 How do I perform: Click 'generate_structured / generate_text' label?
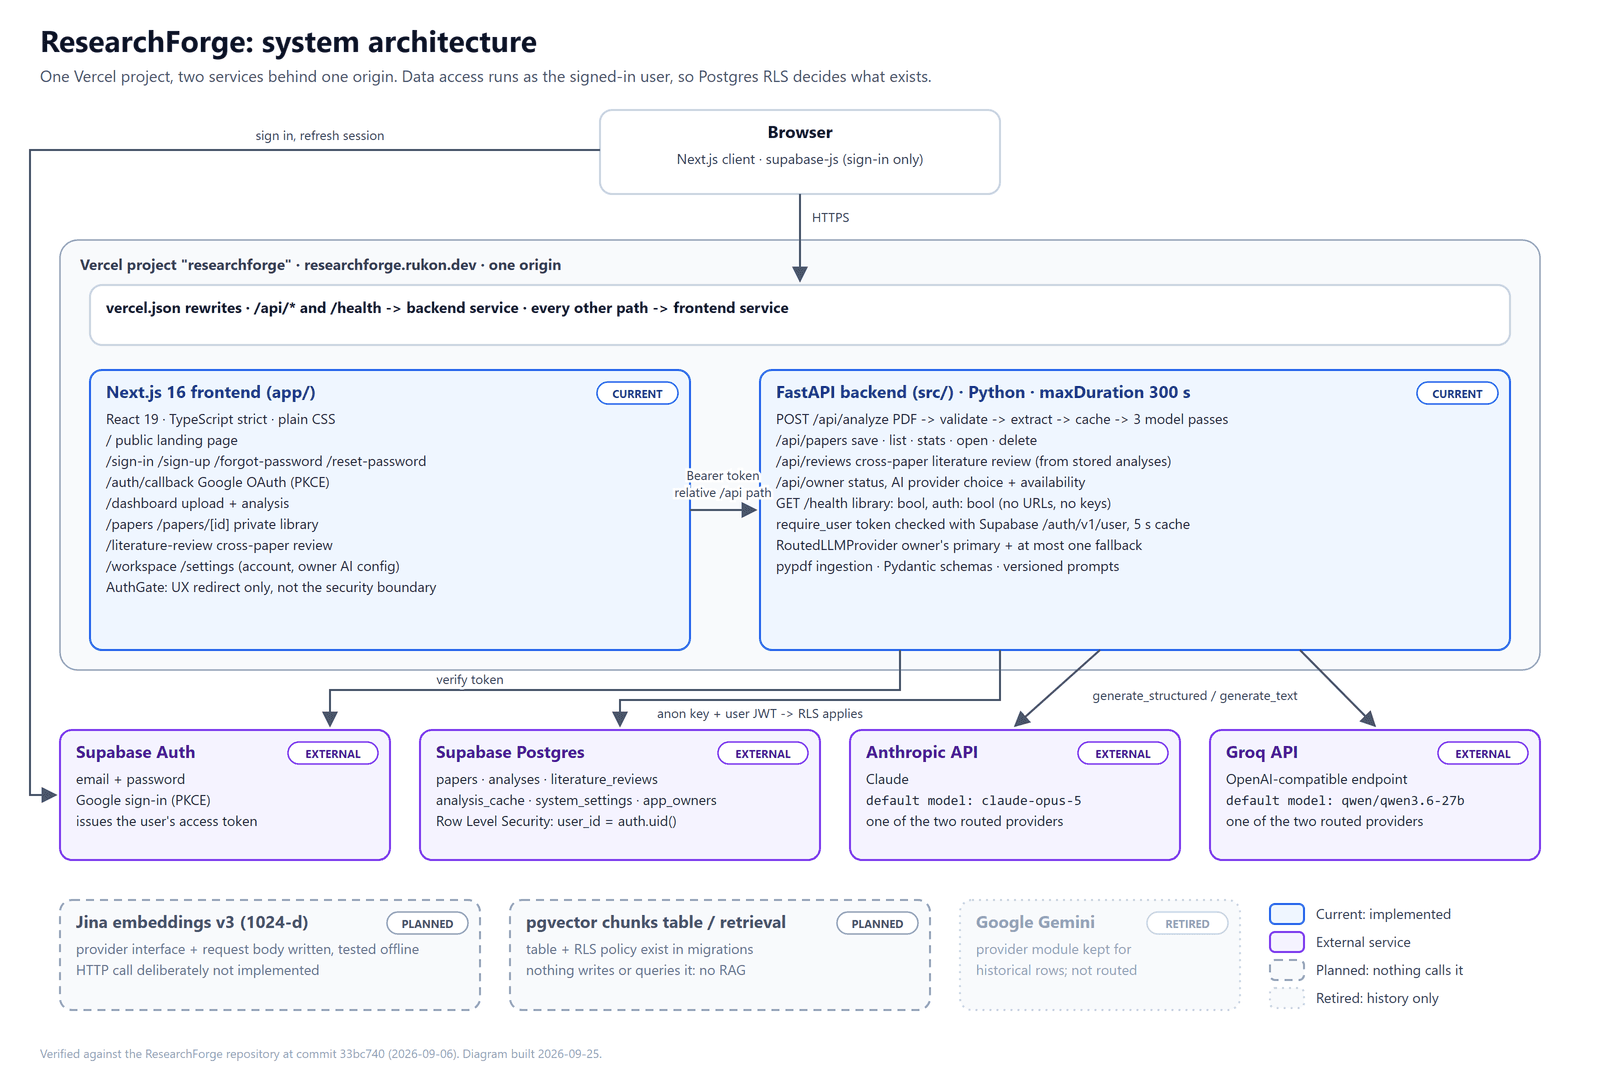(x=1195, y=696)
